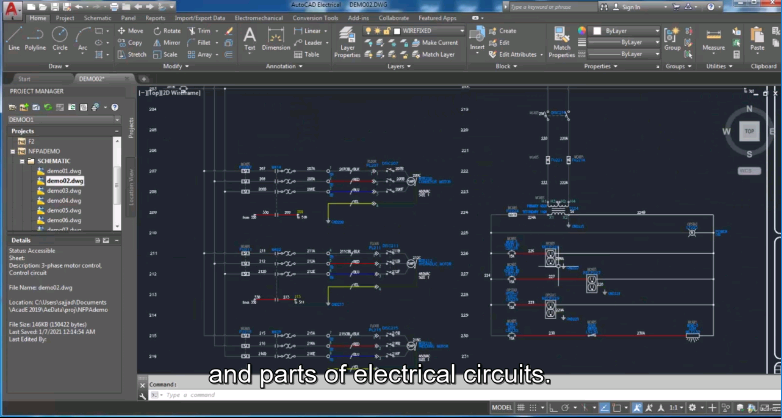
Task: Click the Text annotation tool
Action: [249, 38]
